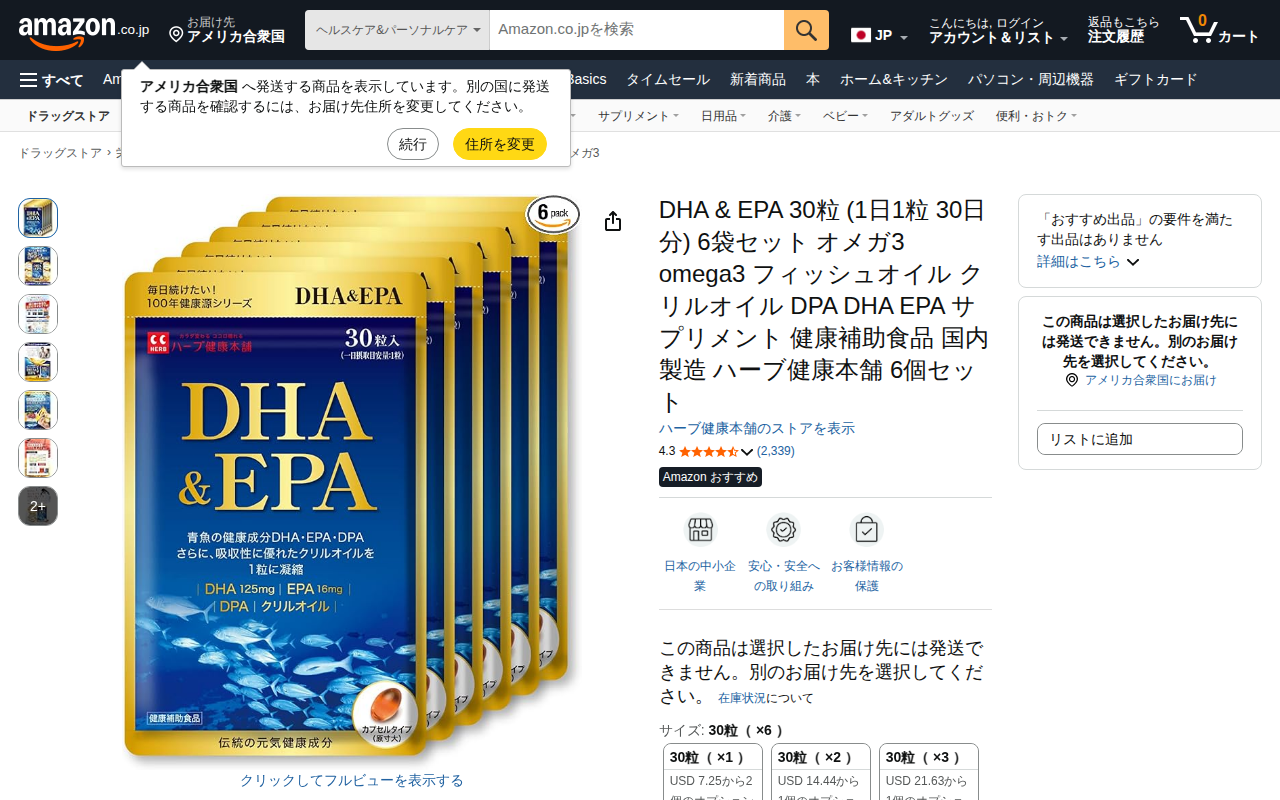Click the リストに追加 button
Image resolution: width=1280 pixels, height=800 pixels.
point(1140,439)
